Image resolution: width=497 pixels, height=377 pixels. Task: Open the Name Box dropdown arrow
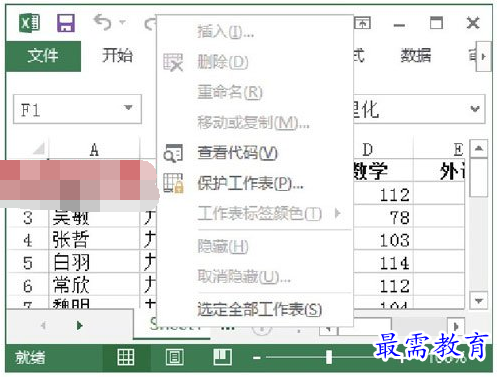(x=128, y=107)
